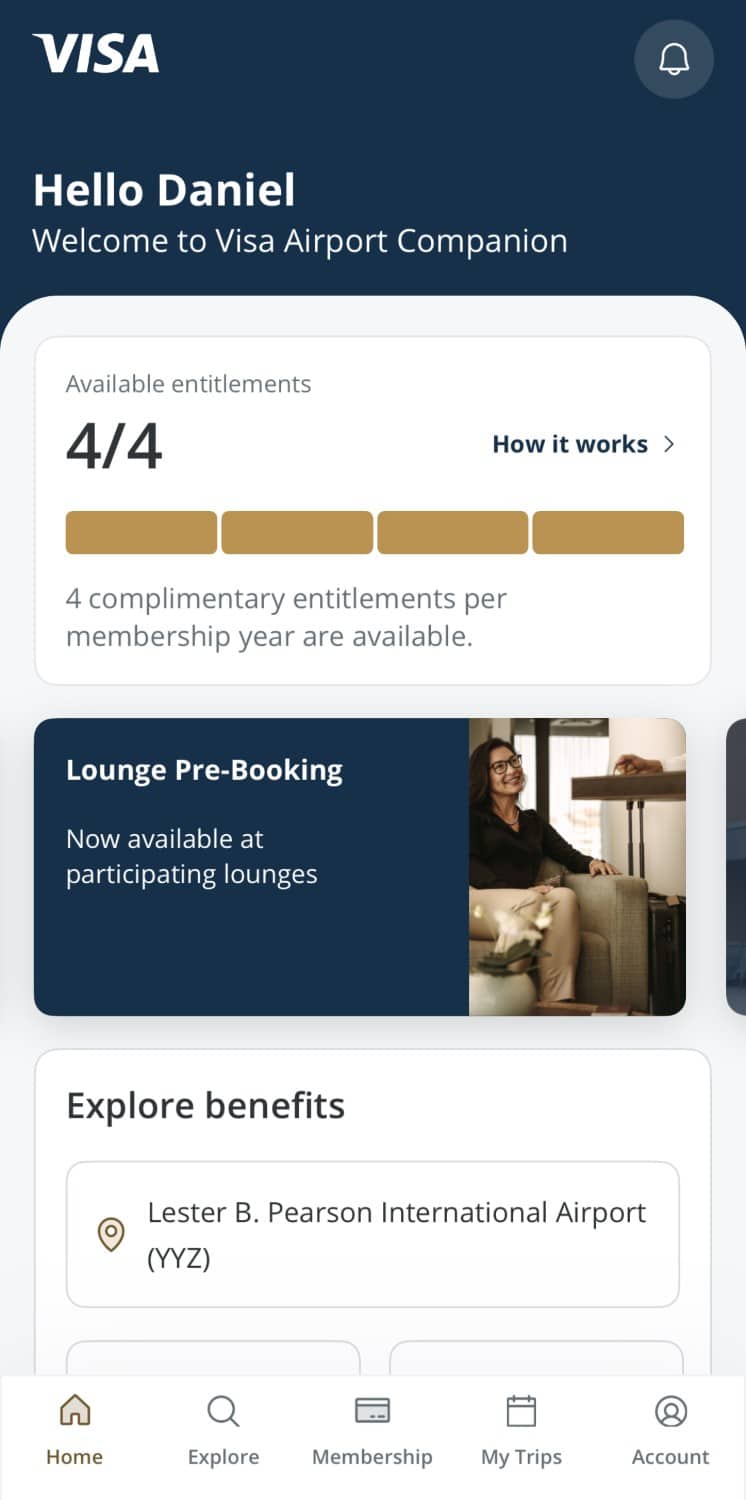Tap the next carousel card peeking right
The image size is (746, 1500).
click(x=736, y=866)
